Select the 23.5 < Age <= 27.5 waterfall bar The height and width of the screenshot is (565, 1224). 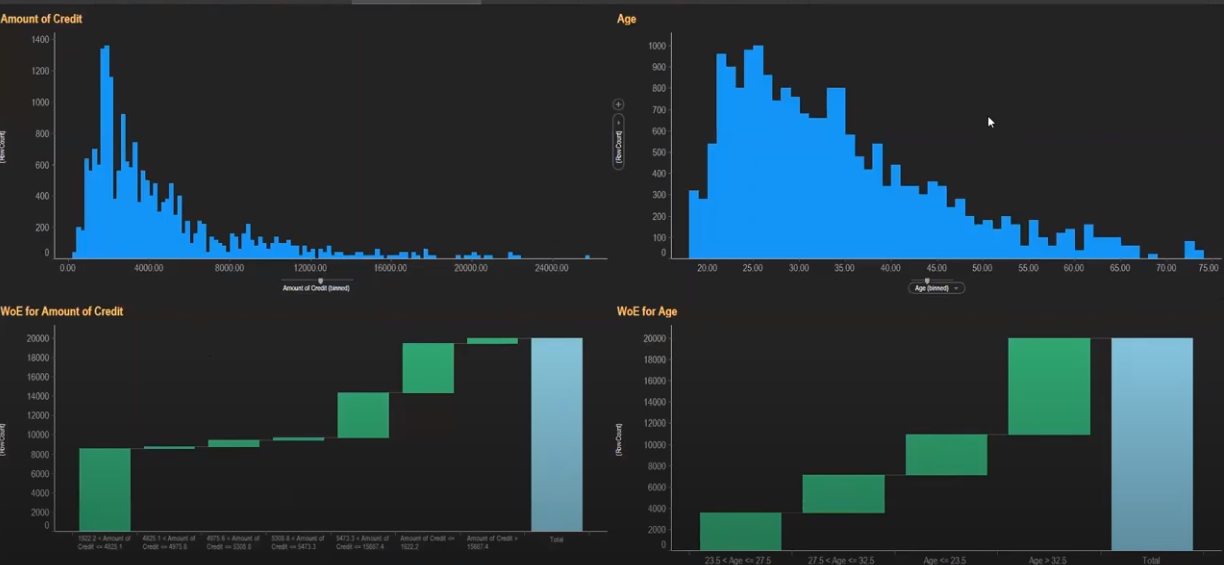coord(740,531)
